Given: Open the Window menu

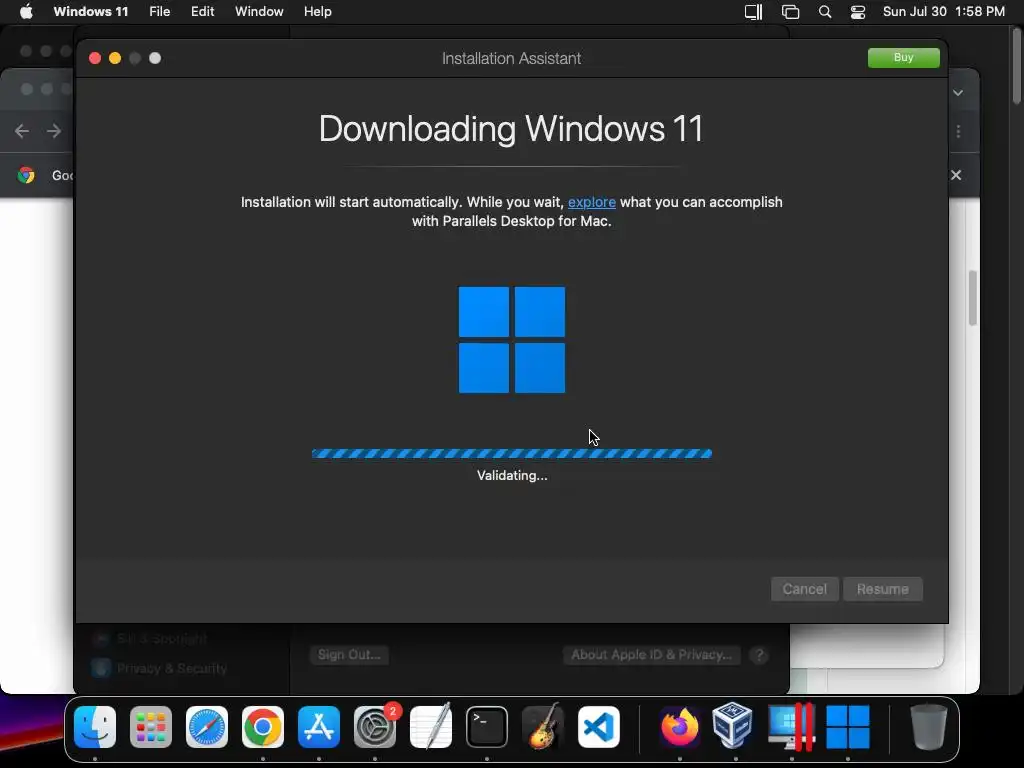Looking at the screenshot, I should click(x=259, y=12).
